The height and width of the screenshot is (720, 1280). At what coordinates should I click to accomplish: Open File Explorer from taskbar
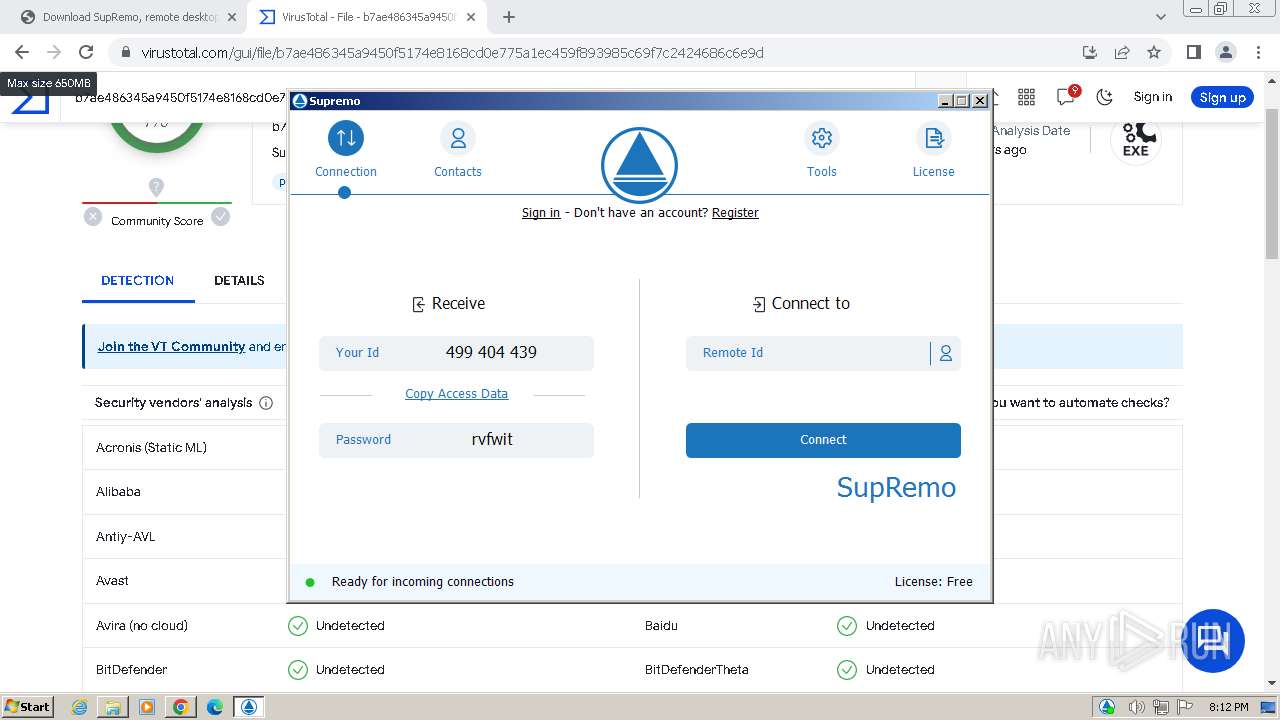click(x=113, y=707)
